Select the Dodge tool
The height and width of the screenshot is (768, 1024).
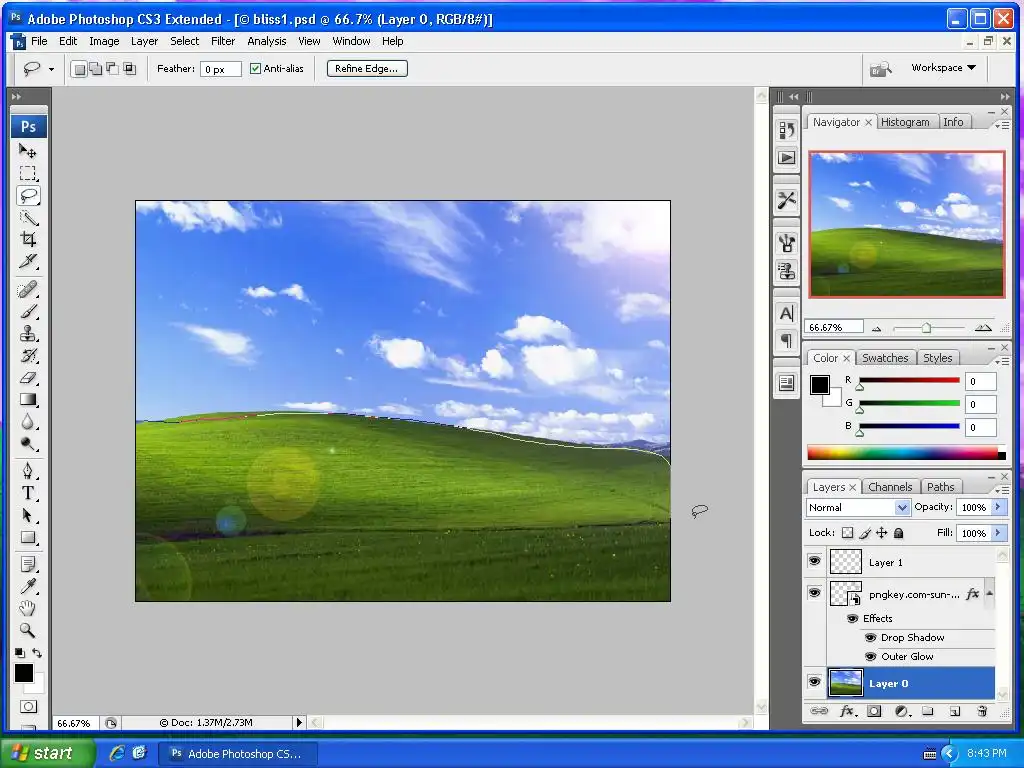point(27,444)
